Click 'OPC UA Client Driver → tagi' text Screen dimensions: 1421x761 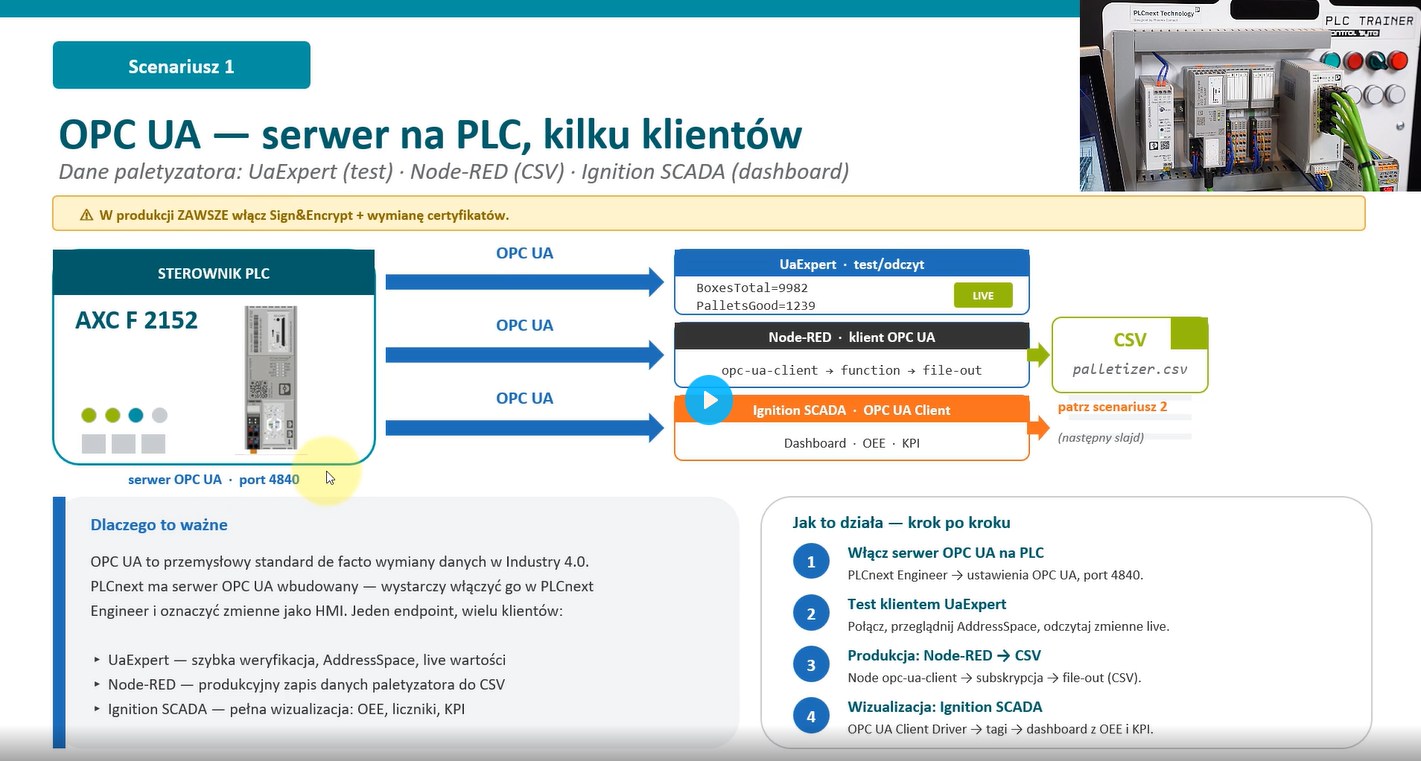point(1000,729)
